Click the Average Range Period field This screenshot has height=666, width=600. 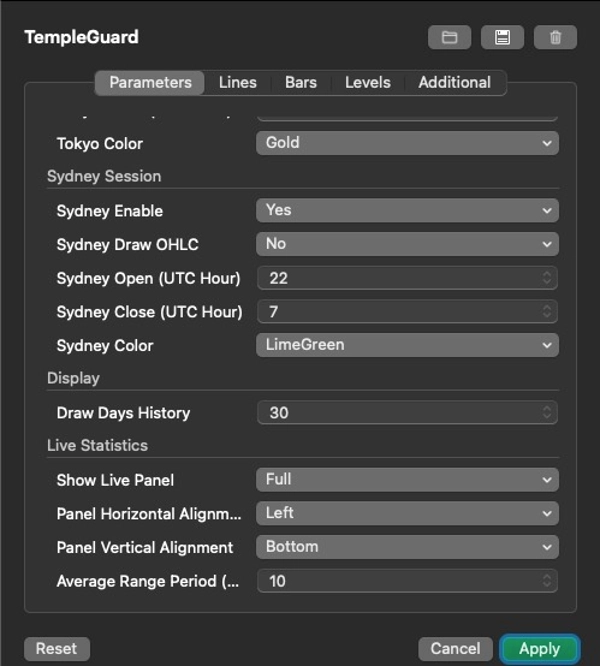coord(407,581)
